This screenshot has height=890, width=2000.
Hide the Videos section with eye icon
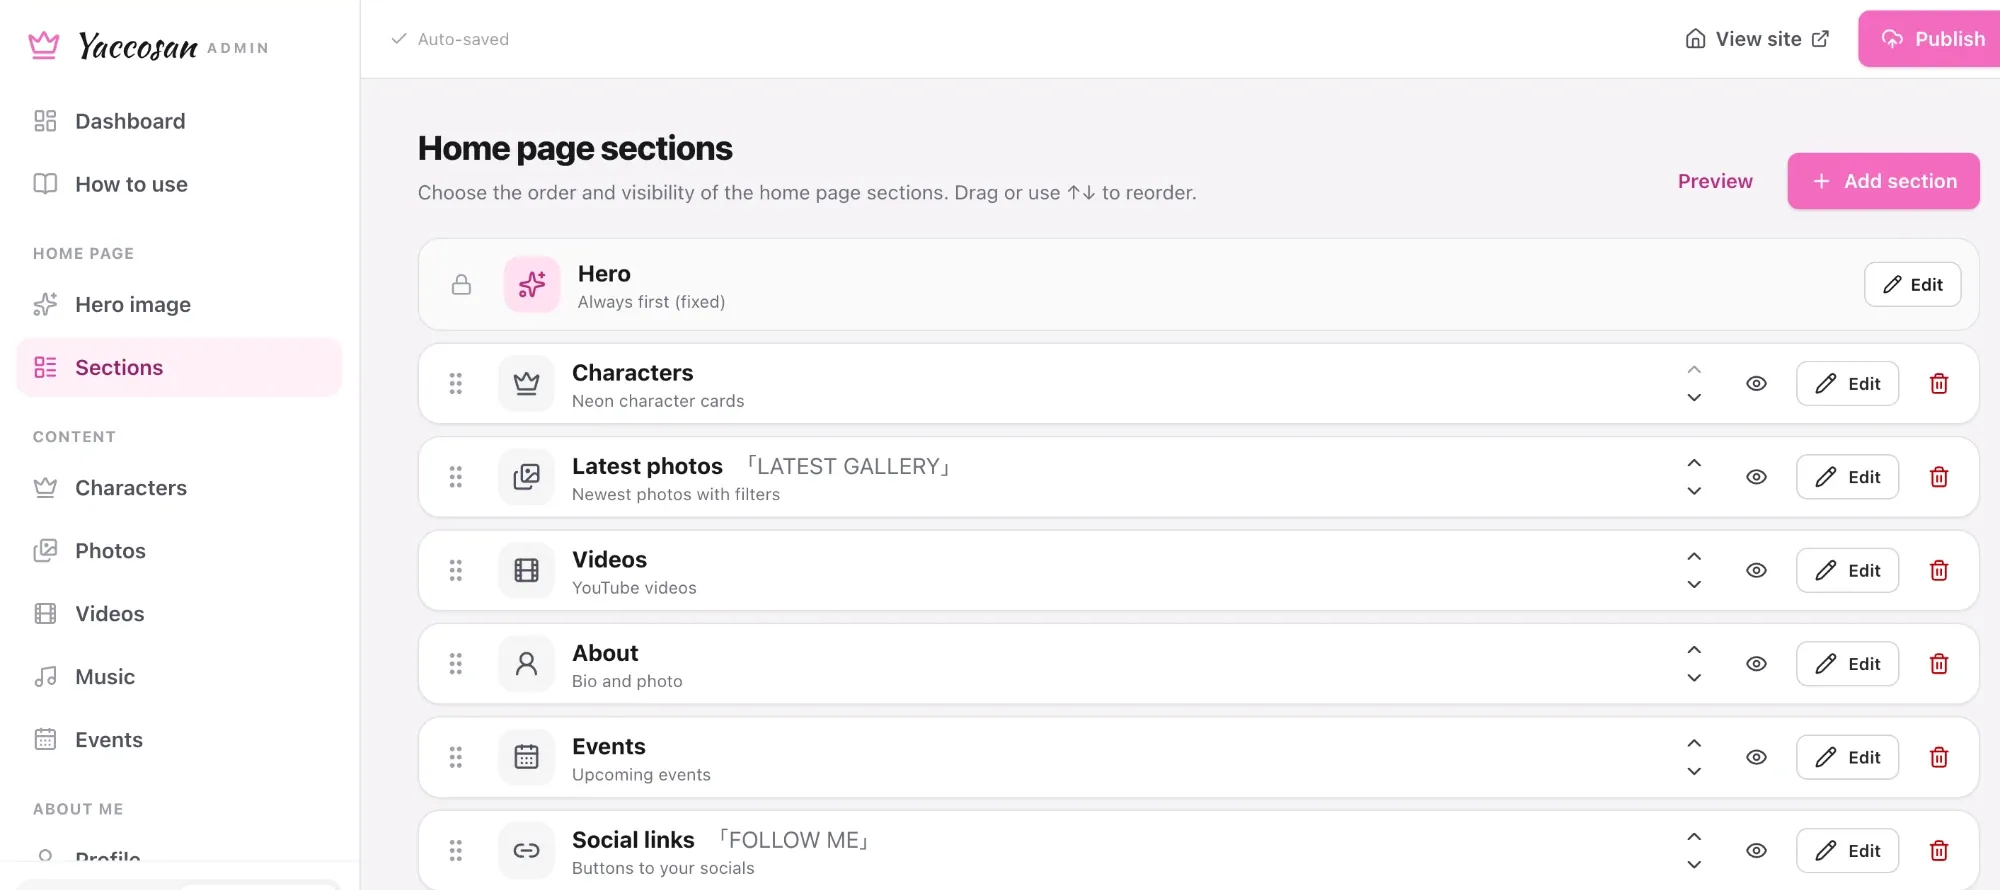pos(1756,571)
